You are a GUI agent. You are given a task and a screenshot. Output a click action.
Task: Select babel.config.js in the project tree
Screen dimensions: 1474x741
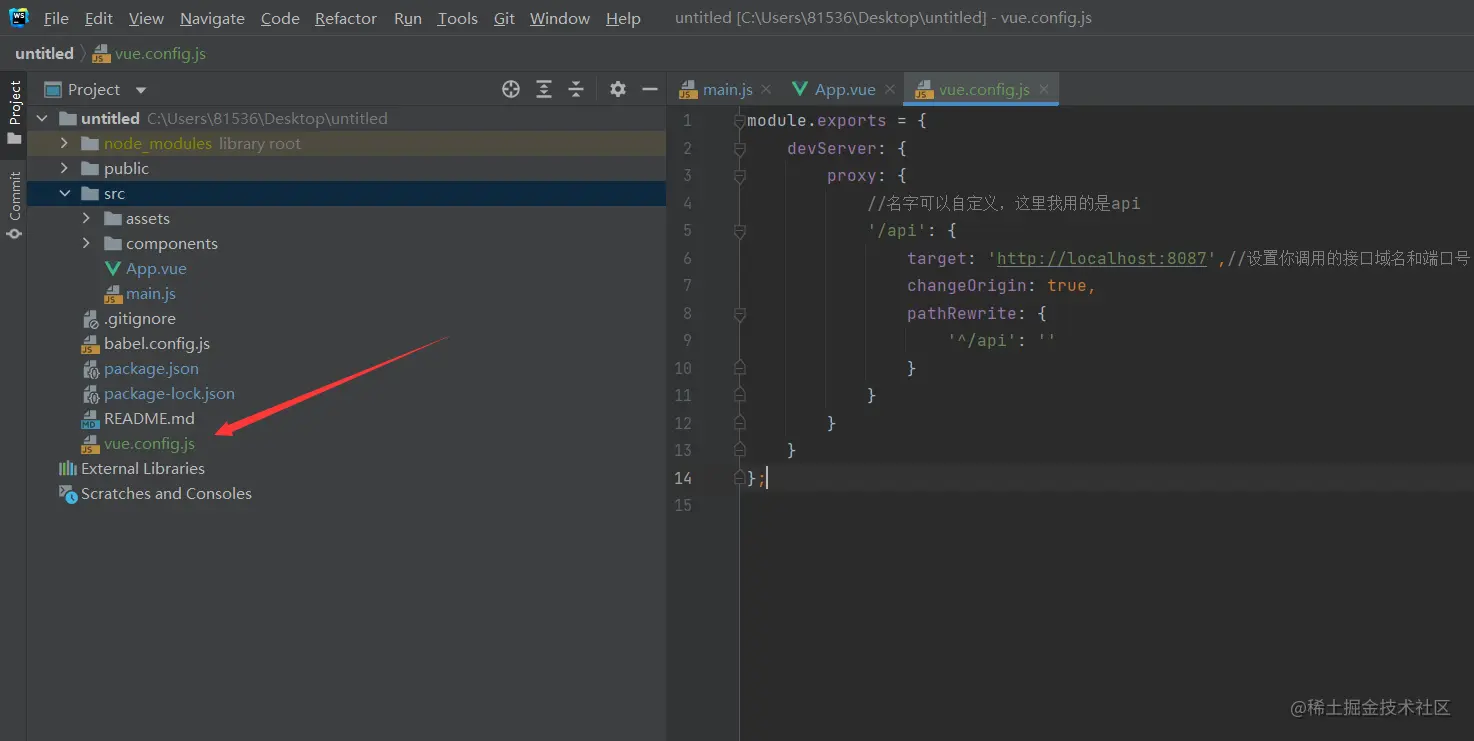point(157,344)
